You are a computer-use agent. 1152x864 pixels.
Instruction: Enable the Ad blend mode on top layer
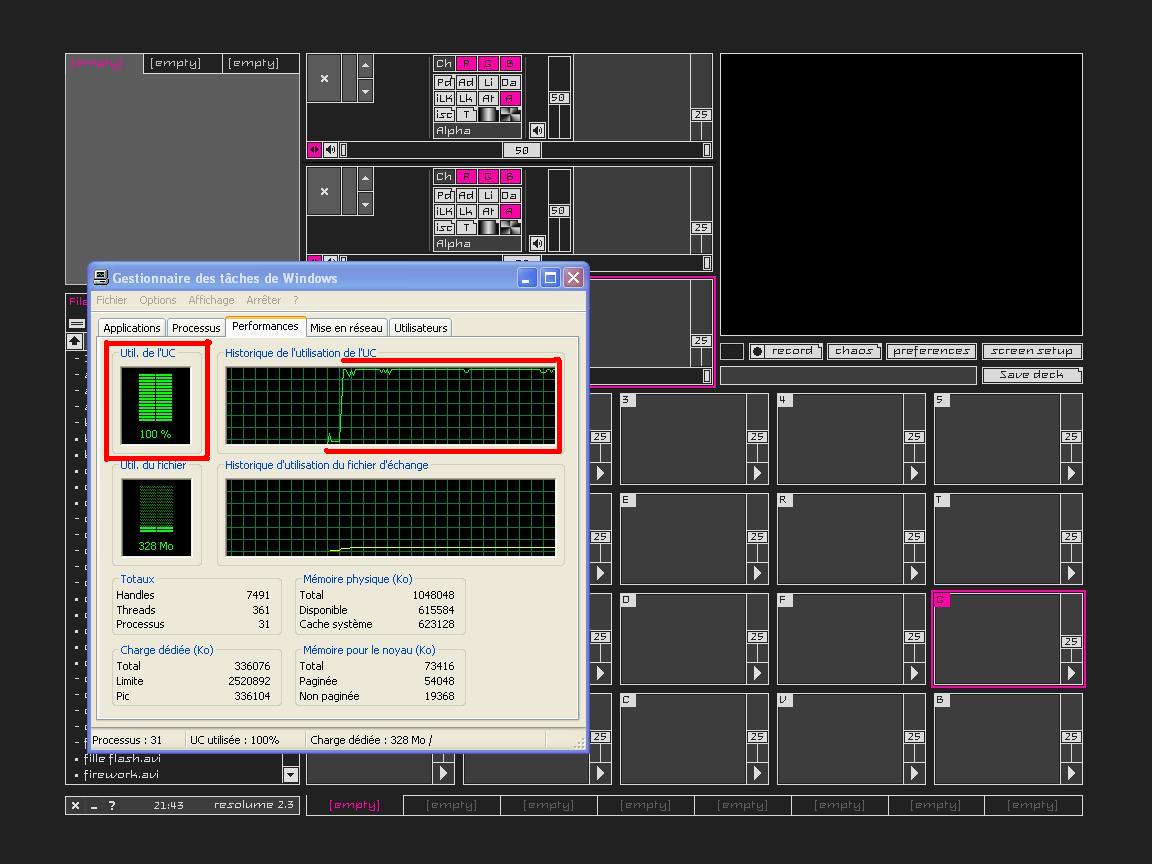click(466, 82)
